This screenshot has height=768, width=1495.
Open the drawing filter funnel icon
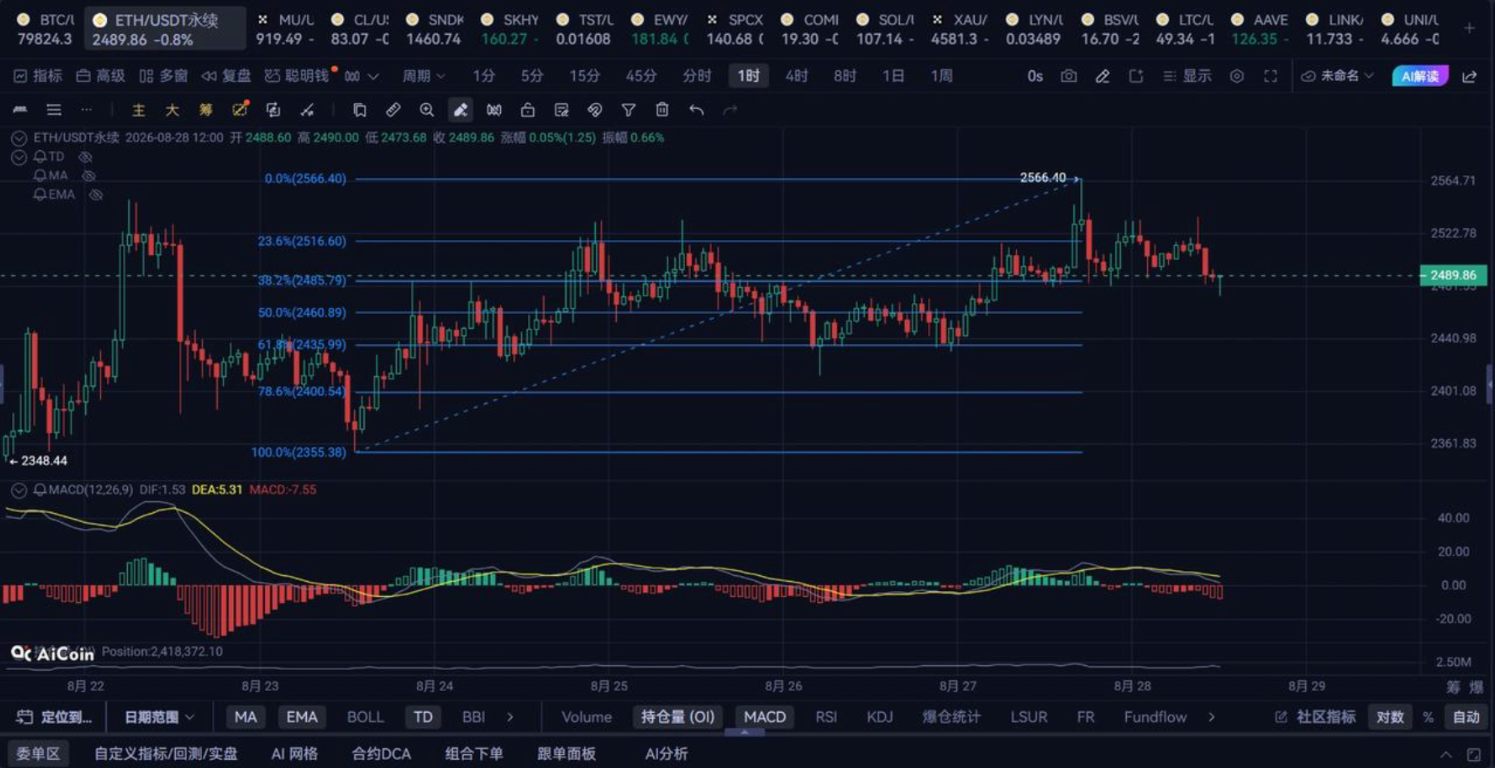[x=628, y=110]
